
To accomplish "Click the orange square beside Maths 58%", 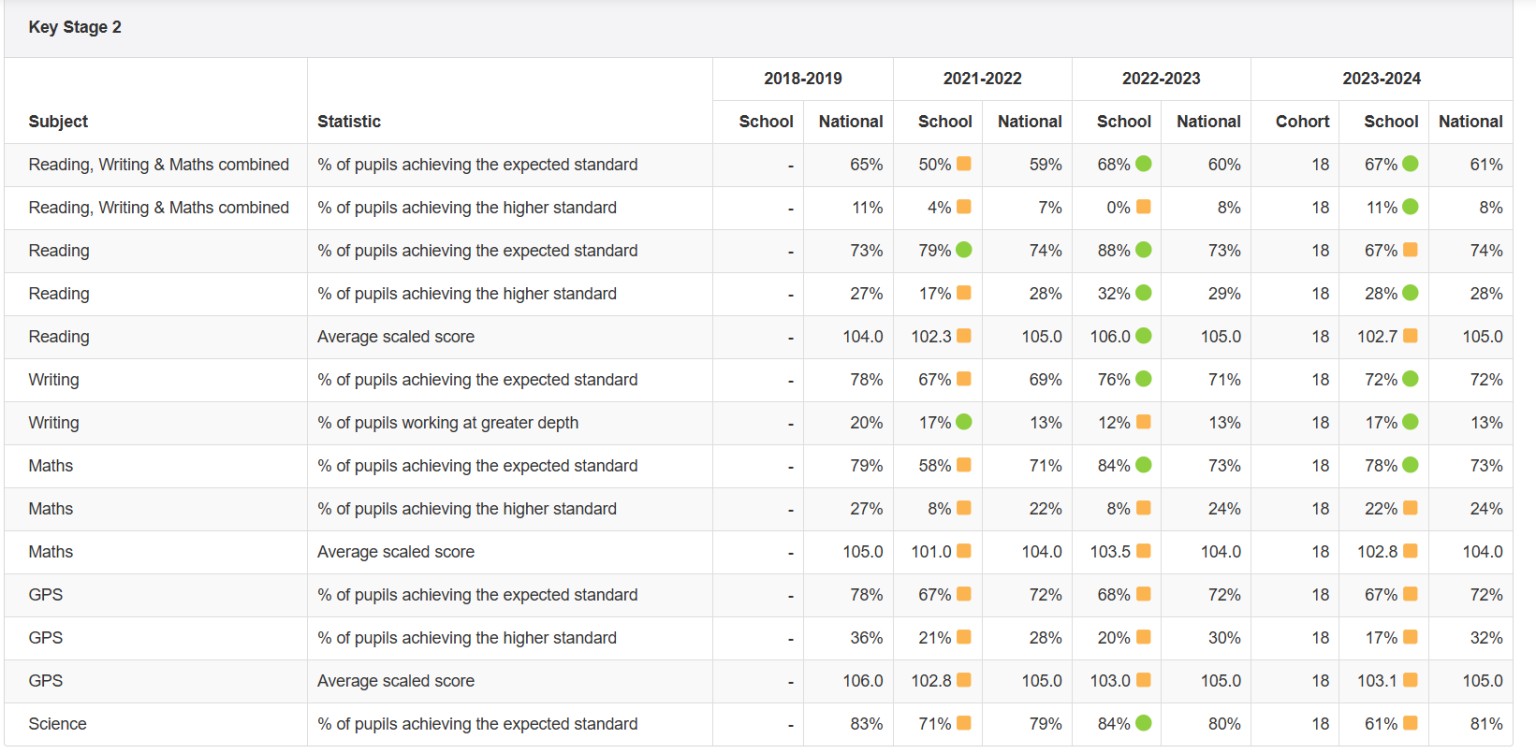I will 964,465.
